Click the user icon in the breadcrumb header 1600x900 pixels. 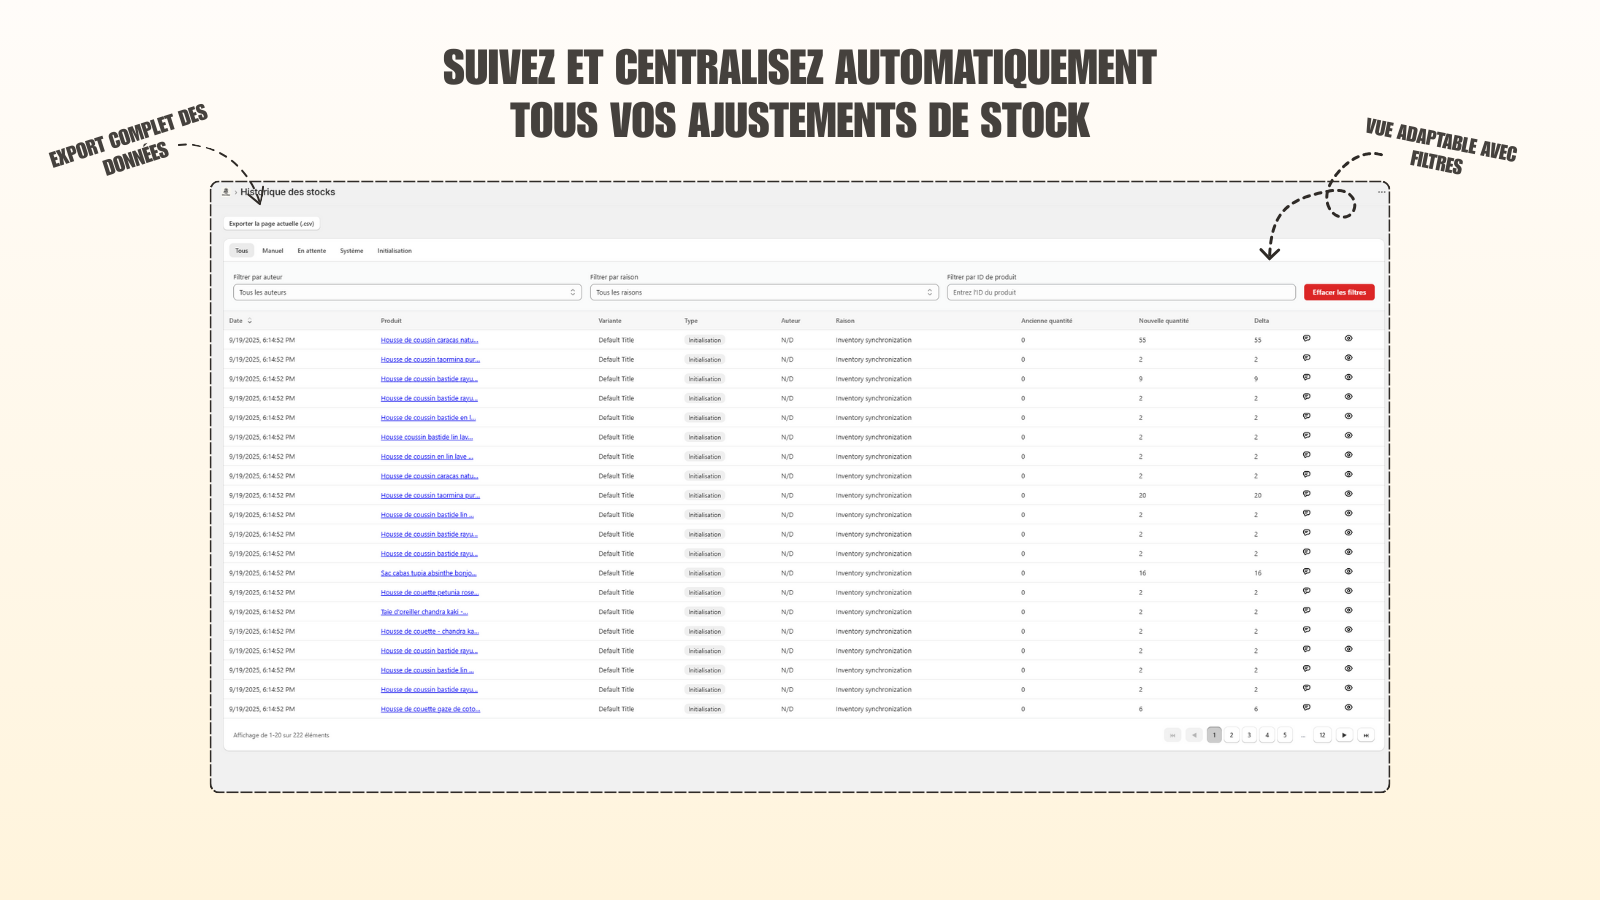[x=225, y=192]
